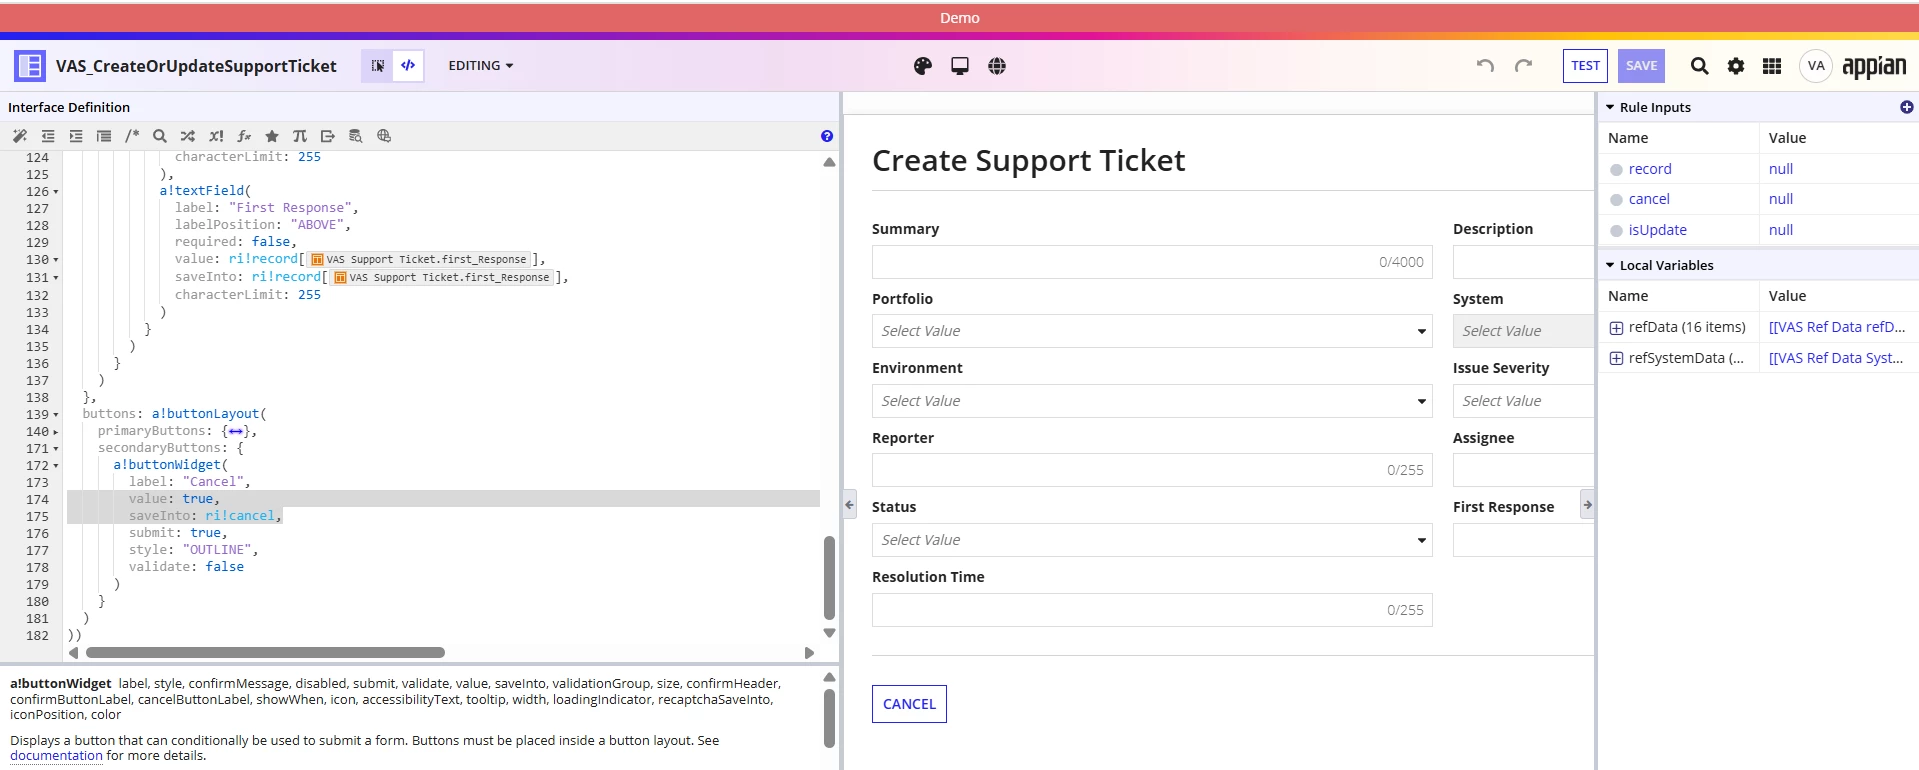Viewport: 1919px width, 770px height.
Task: Collapse code fold at line 172
Action: pyautogui.click(x=56, y=466)
